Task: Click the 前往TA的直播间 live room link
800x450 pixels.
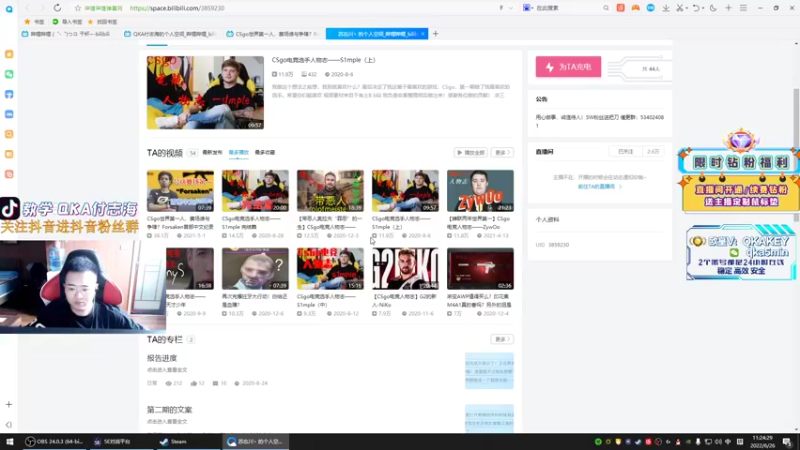Action: coord(599,187)
